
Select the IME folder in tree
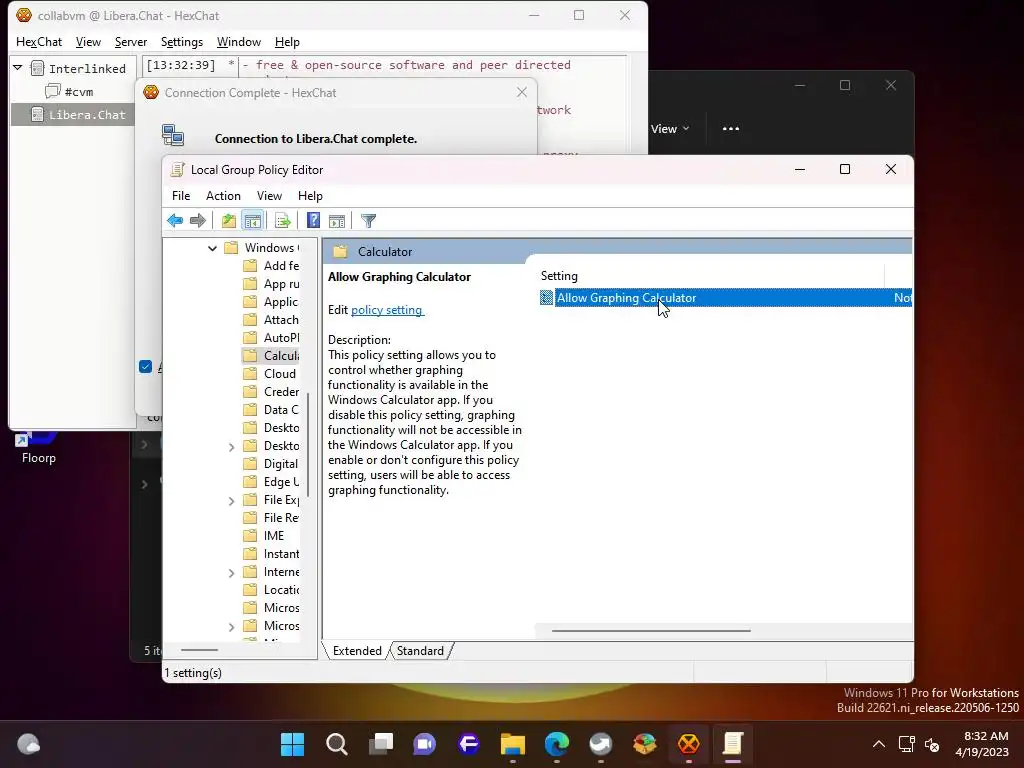(x=264, y=536)
